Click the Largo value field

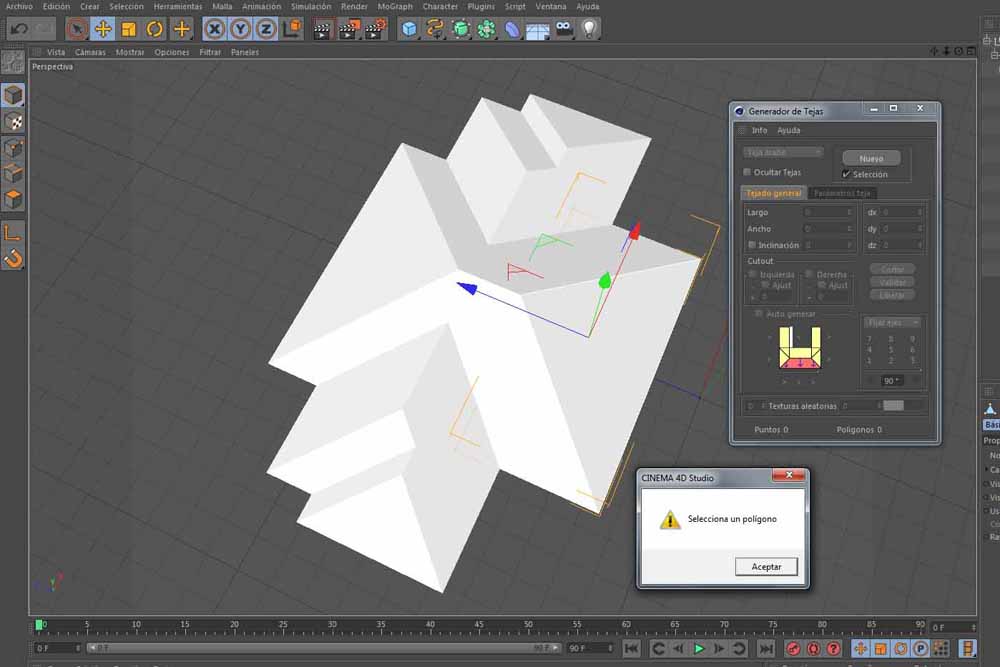click(828, 212)
